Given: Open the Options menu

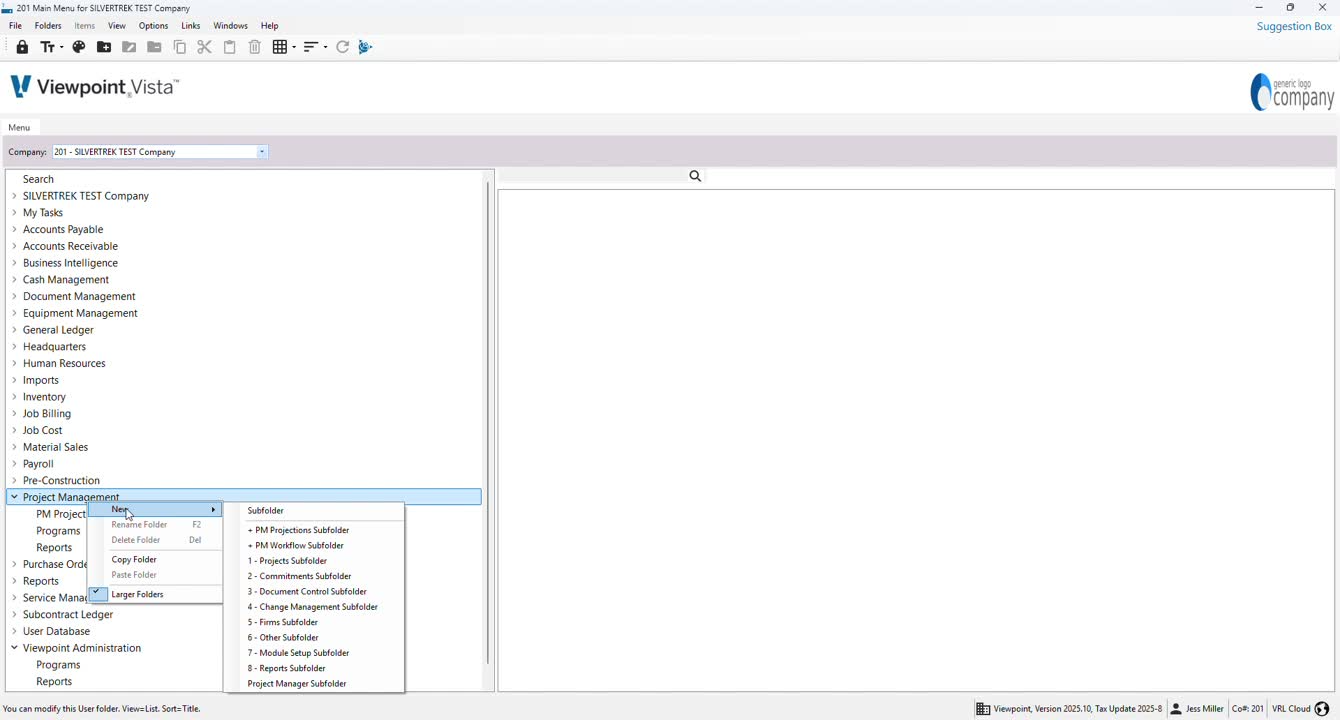Looking at the screenshot, I should [153, 26].
